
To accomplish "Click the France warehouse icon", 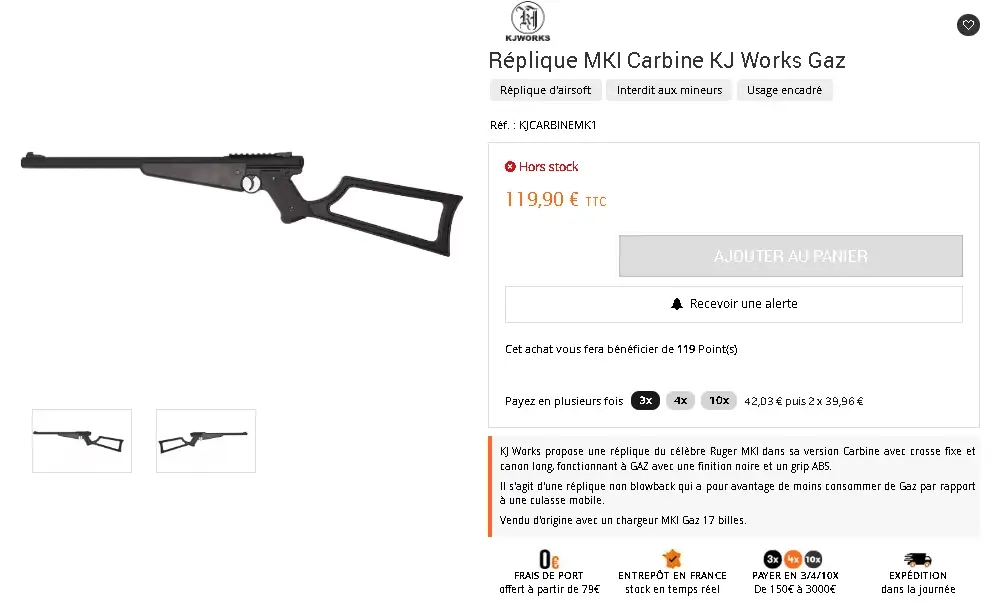I will click(x=672, y=559).
